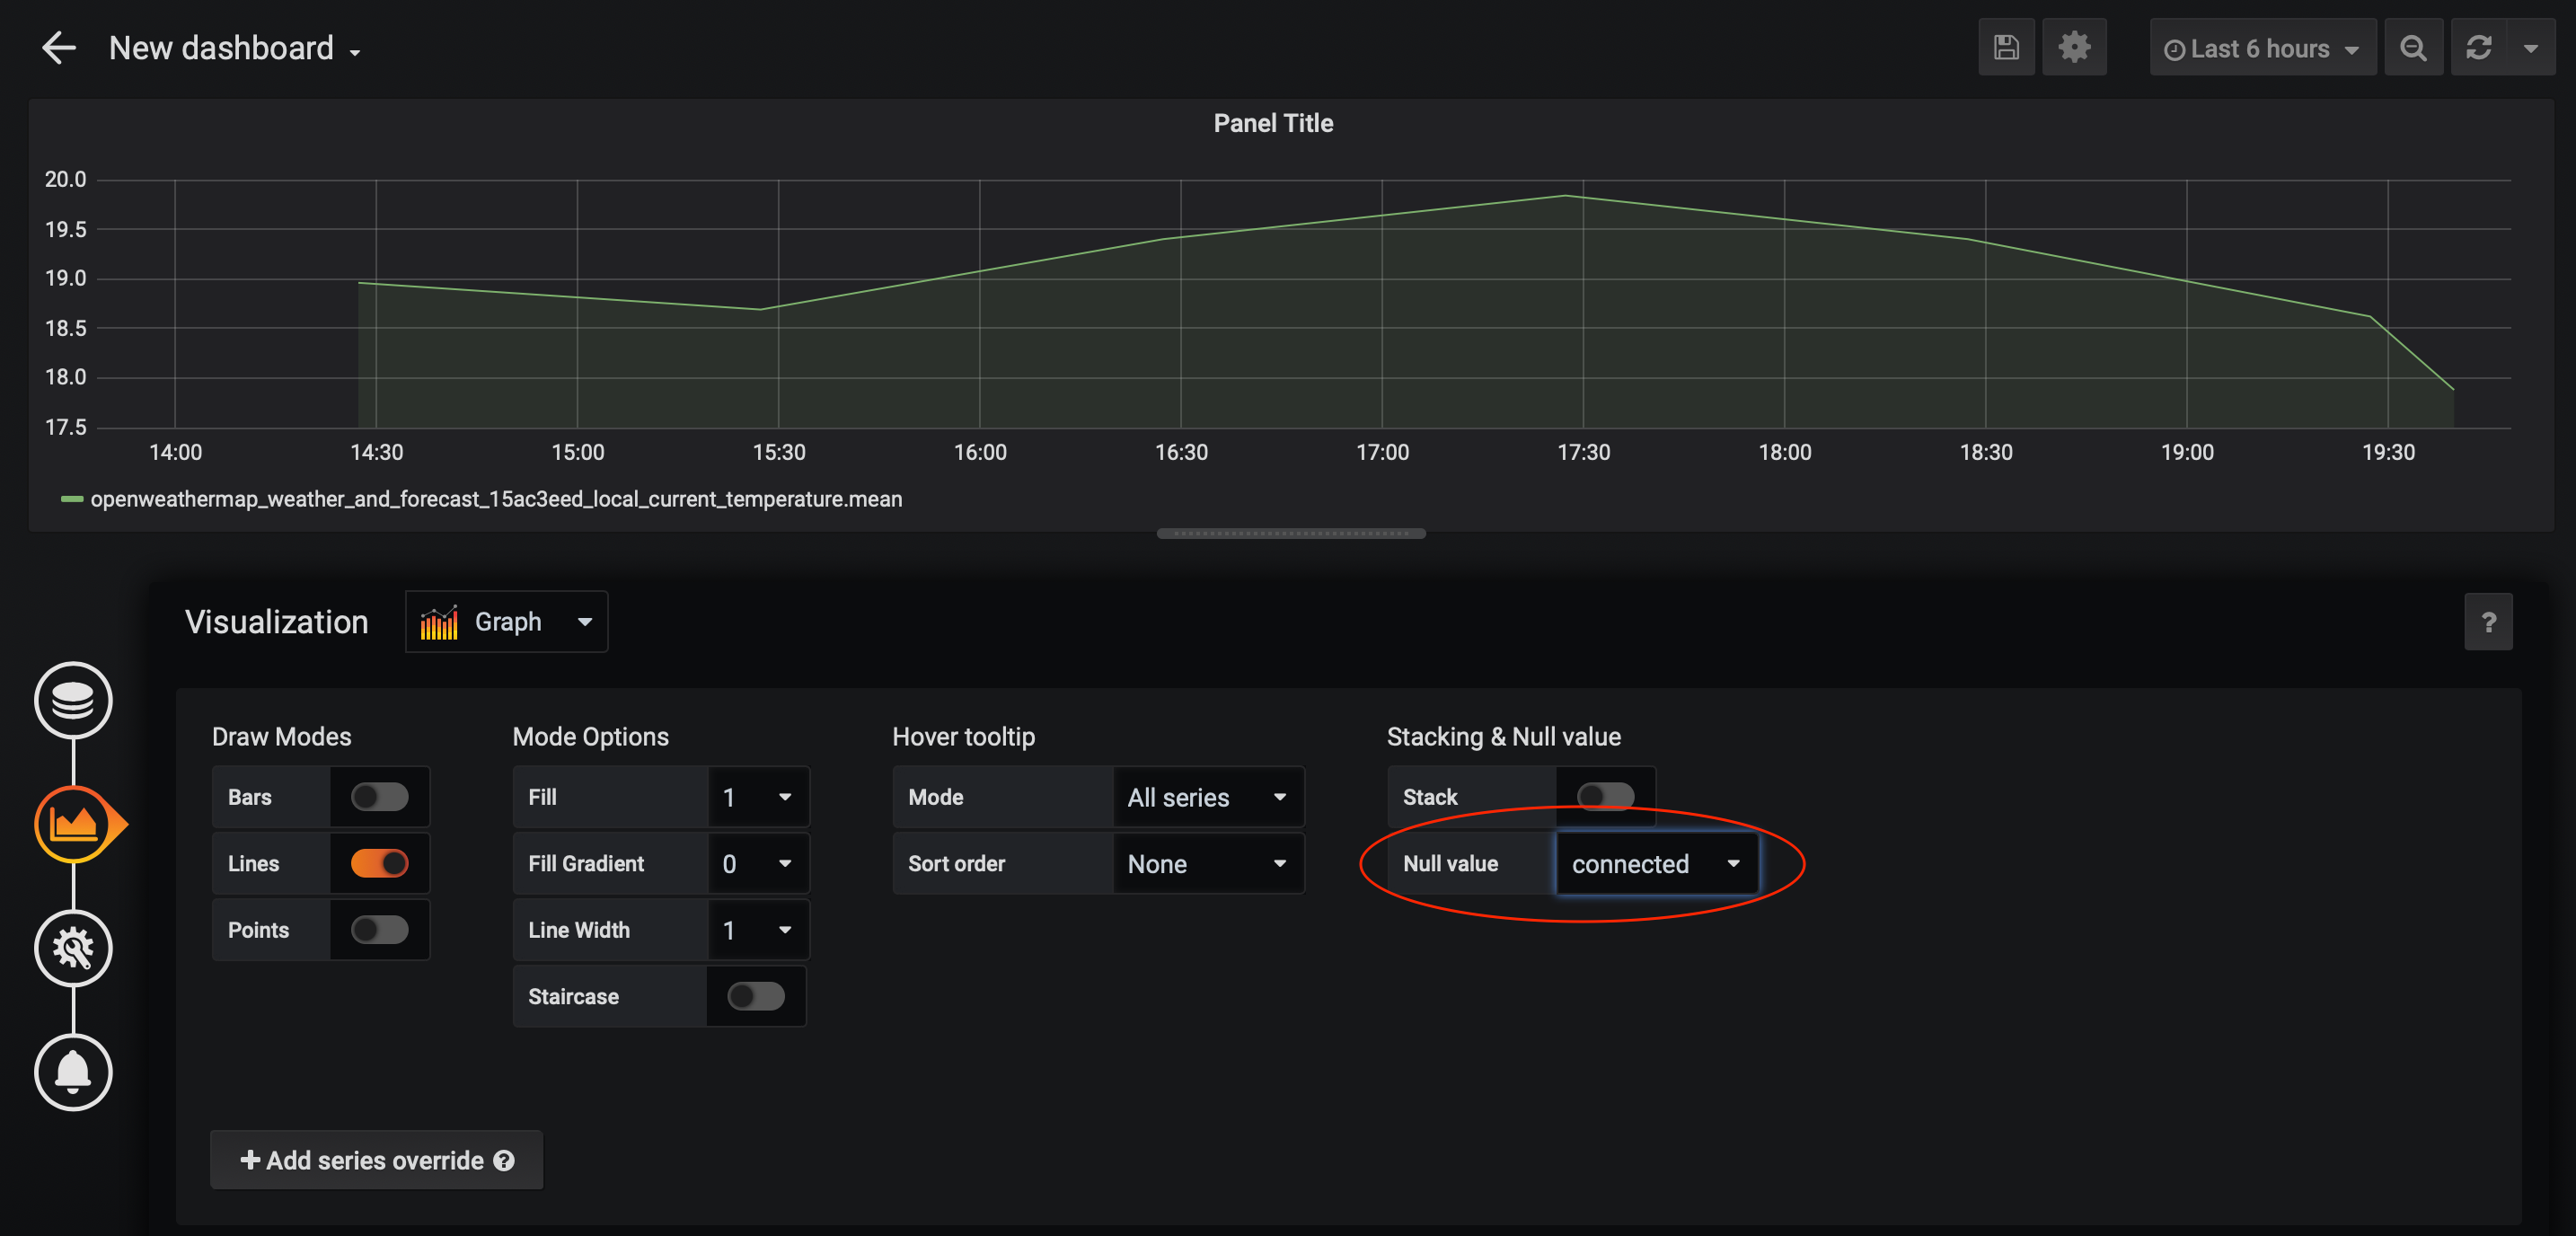Open the Null value connected dropdown
This screenshot has width=2576, height=1236.
click(1656, 864)
